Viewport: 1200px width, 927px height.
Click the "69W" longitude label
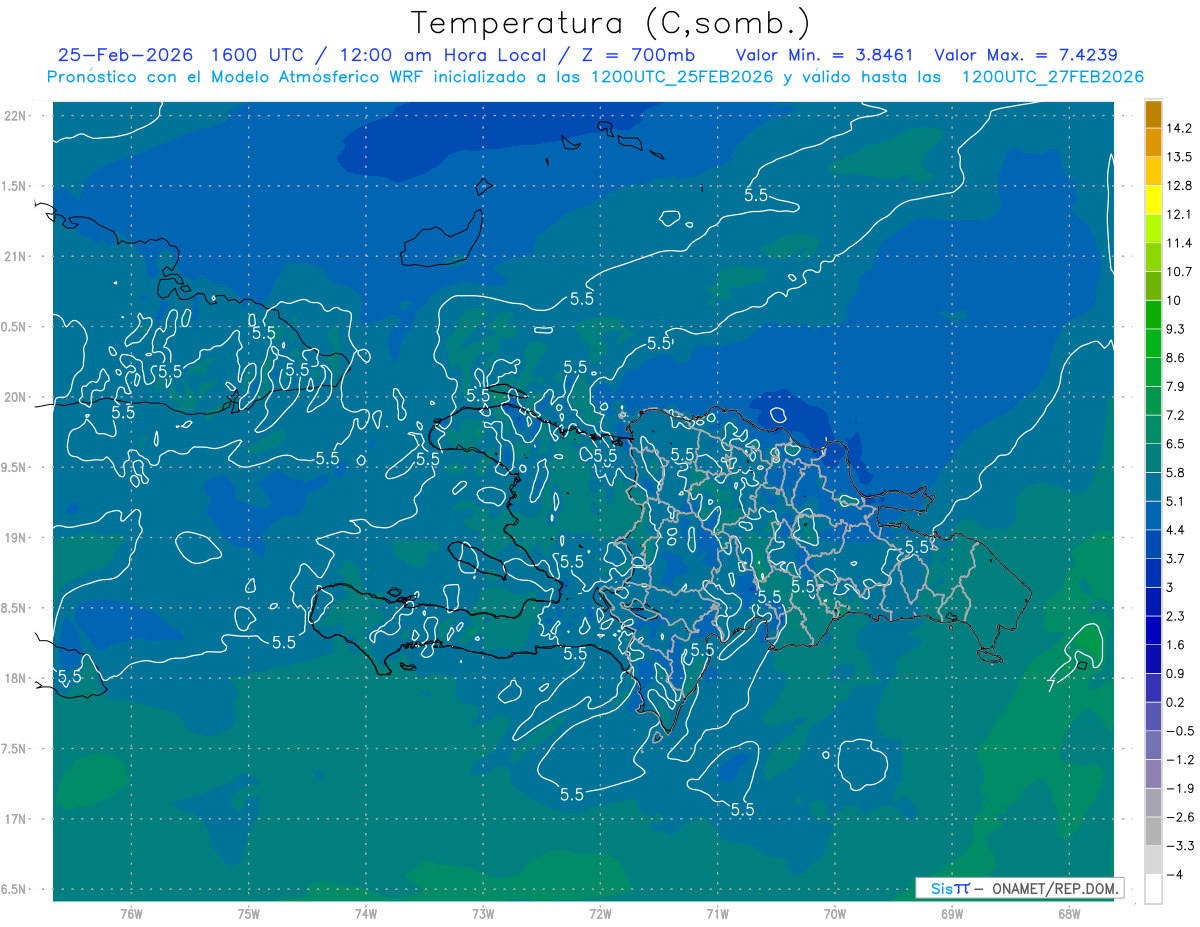coord(952,914)
